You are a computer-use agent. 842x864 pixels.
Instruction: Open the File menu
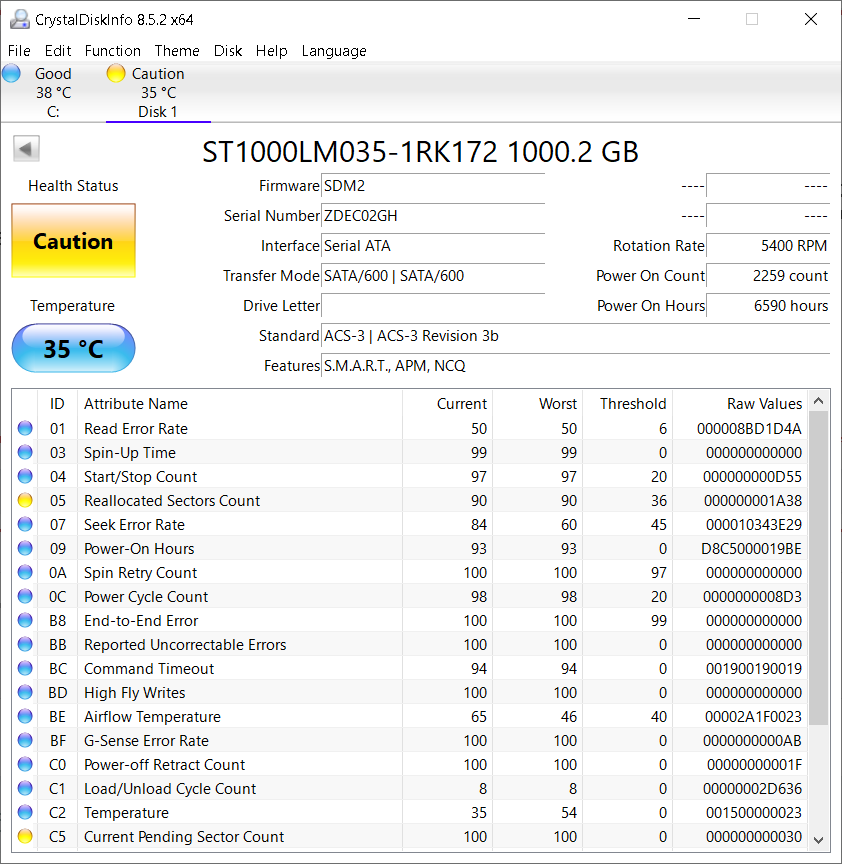[x=19, y=51]
